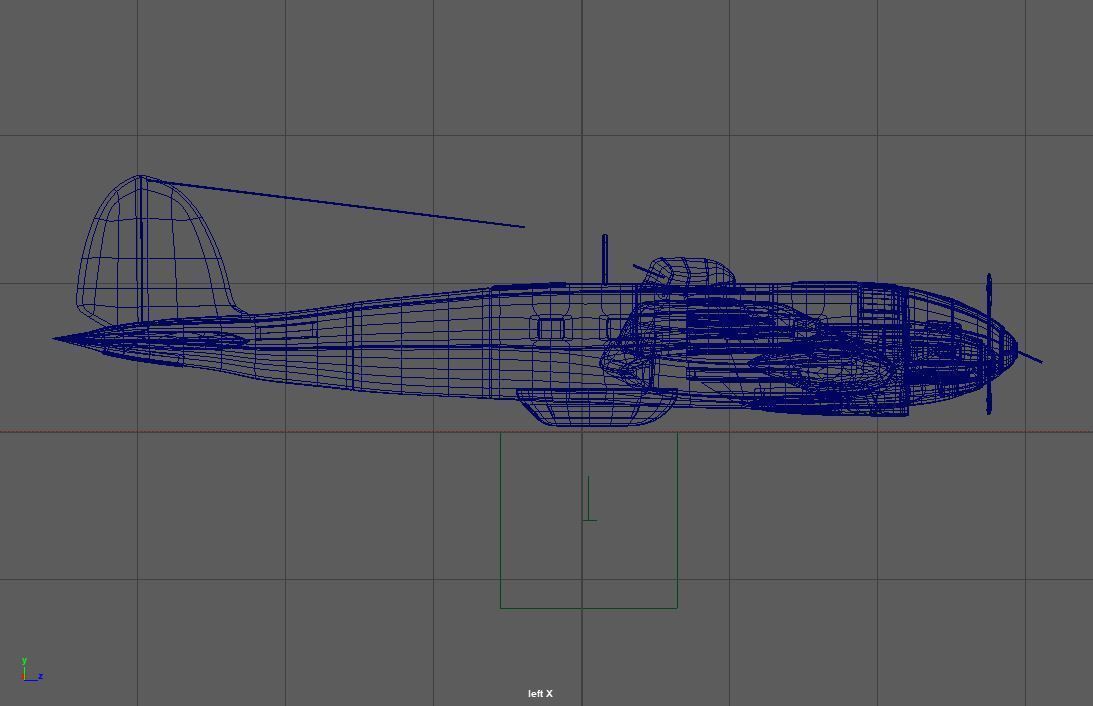Select the propeller blade at the nose
The width and height of the screenshot is (1093, 706).
tap(988, 344)
